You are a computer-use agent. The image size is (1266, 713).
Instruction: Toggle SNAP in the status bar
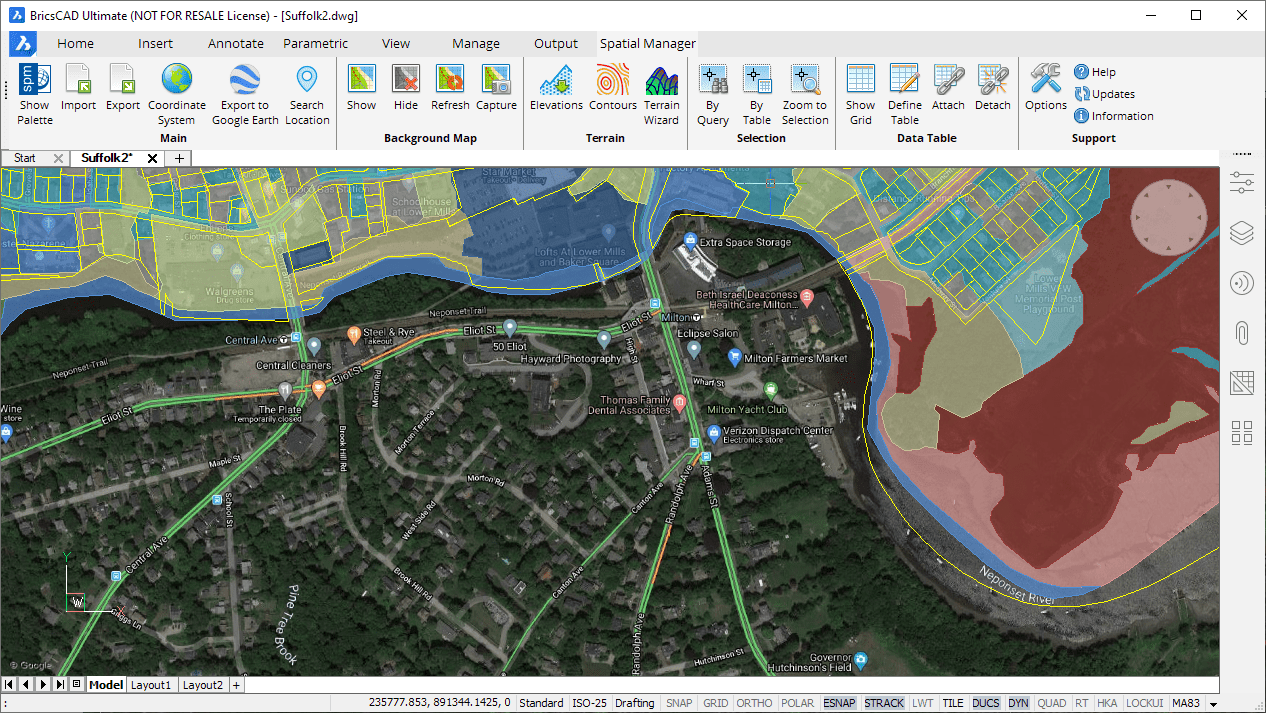tap(679, 703)
